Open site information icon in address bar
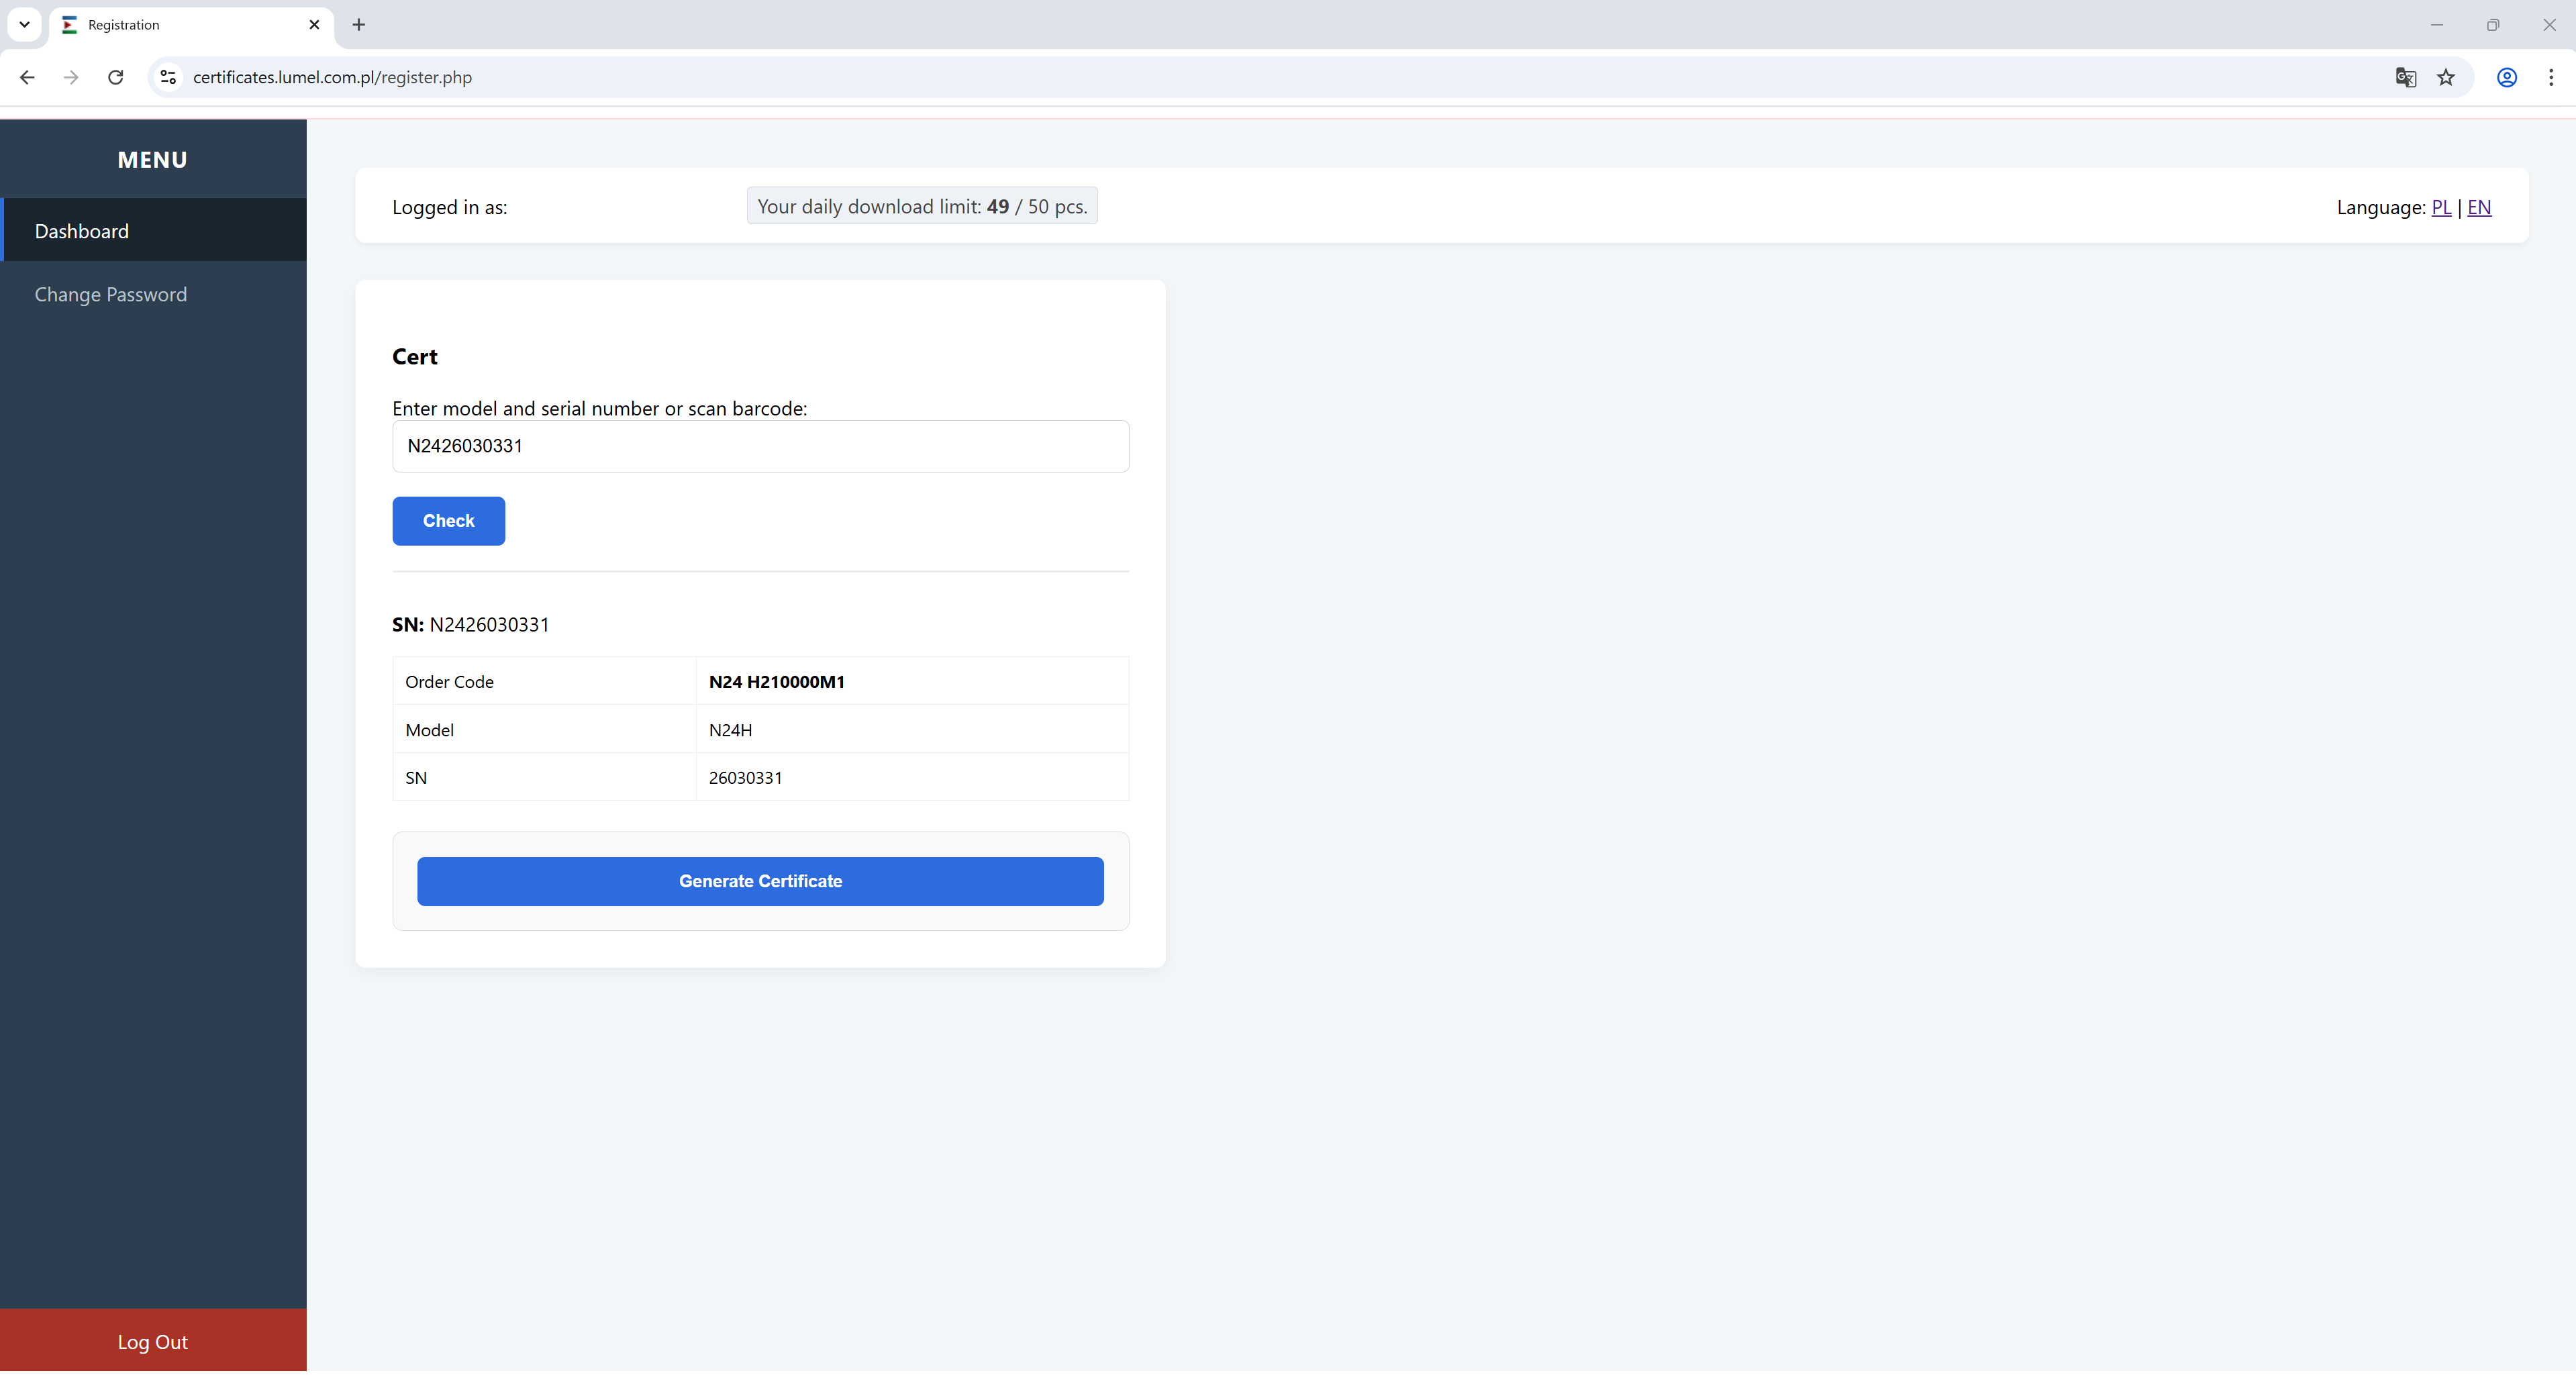The height and width of the screenshot is (1398, 2576). pyautogui.click(x=168, y=77)
